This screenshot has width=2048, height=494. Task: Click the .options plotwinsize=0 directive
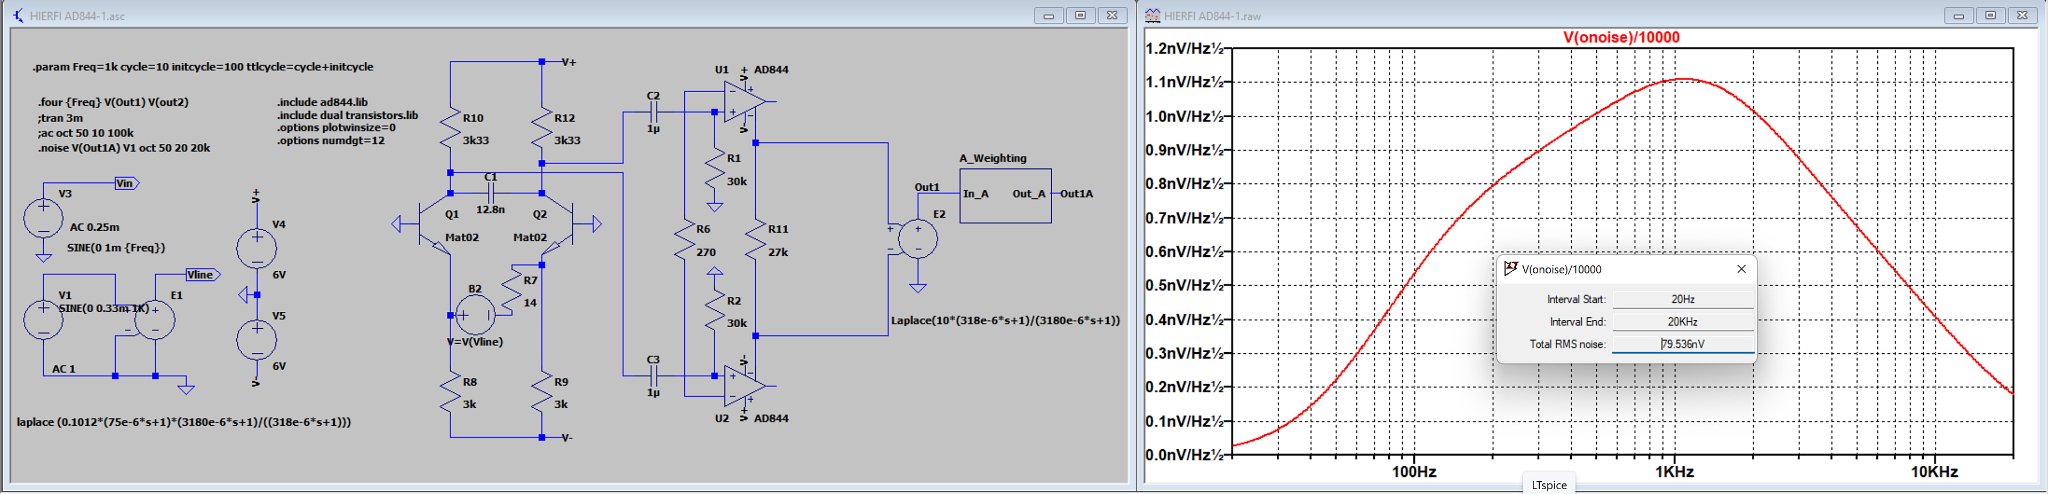point(336,128)
